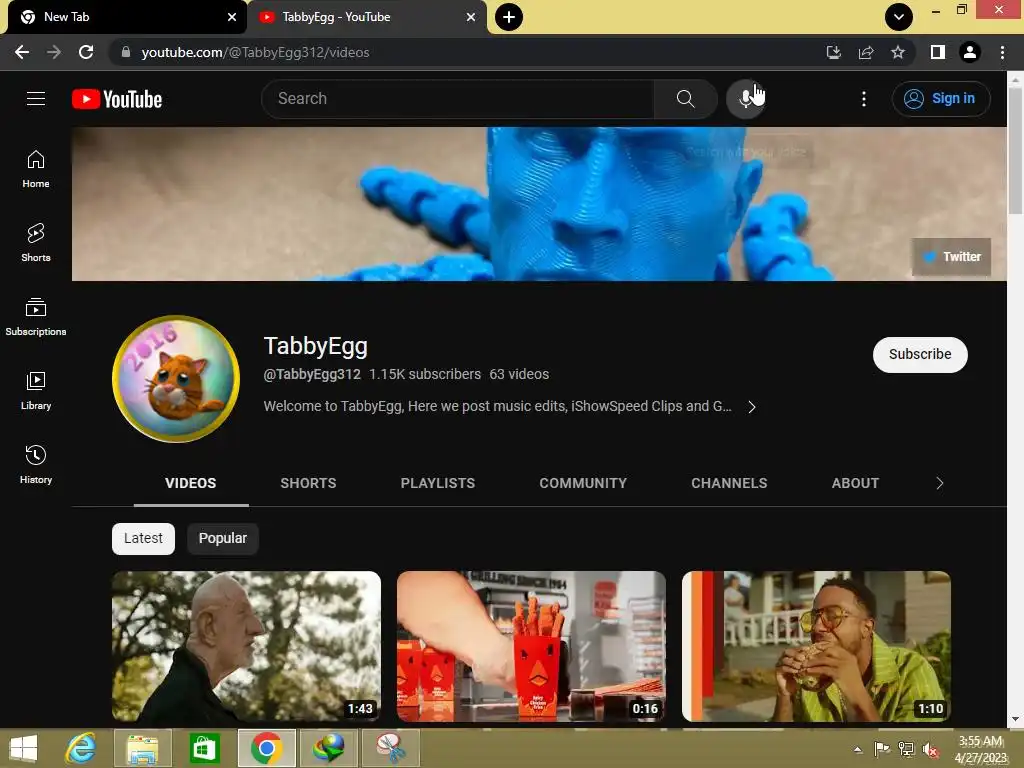Open the 1:10 video thumbnail
Screen dimensions: 1024x768
(x=816, y=647)
